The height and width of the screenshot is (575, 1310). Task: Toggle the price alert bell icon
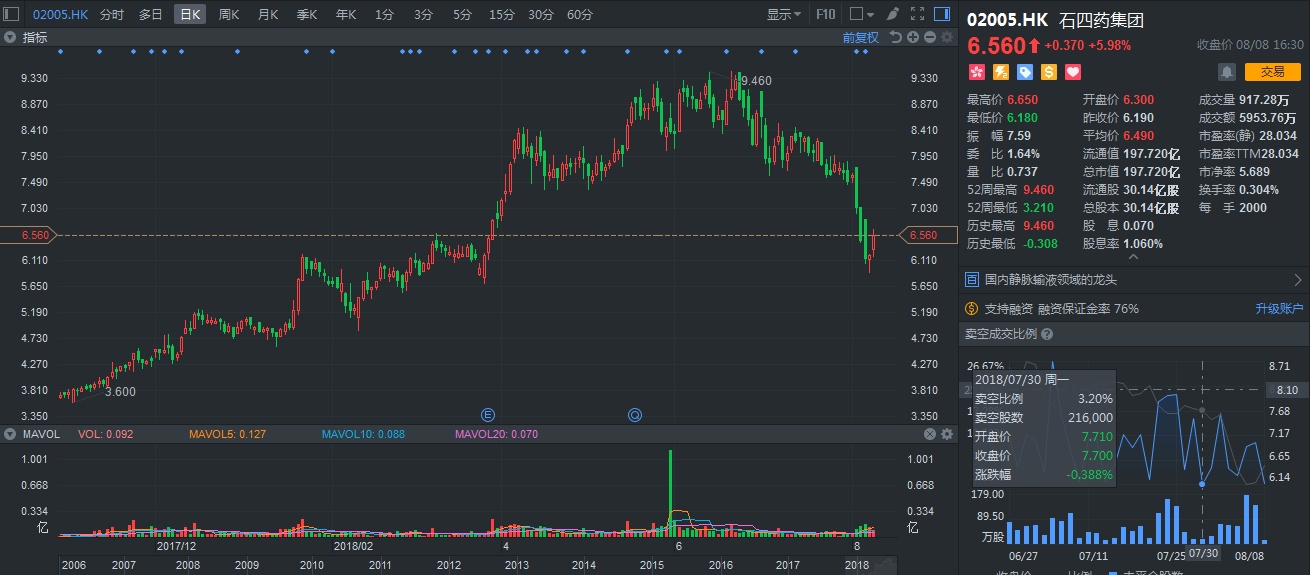(x=1227, y=72)
